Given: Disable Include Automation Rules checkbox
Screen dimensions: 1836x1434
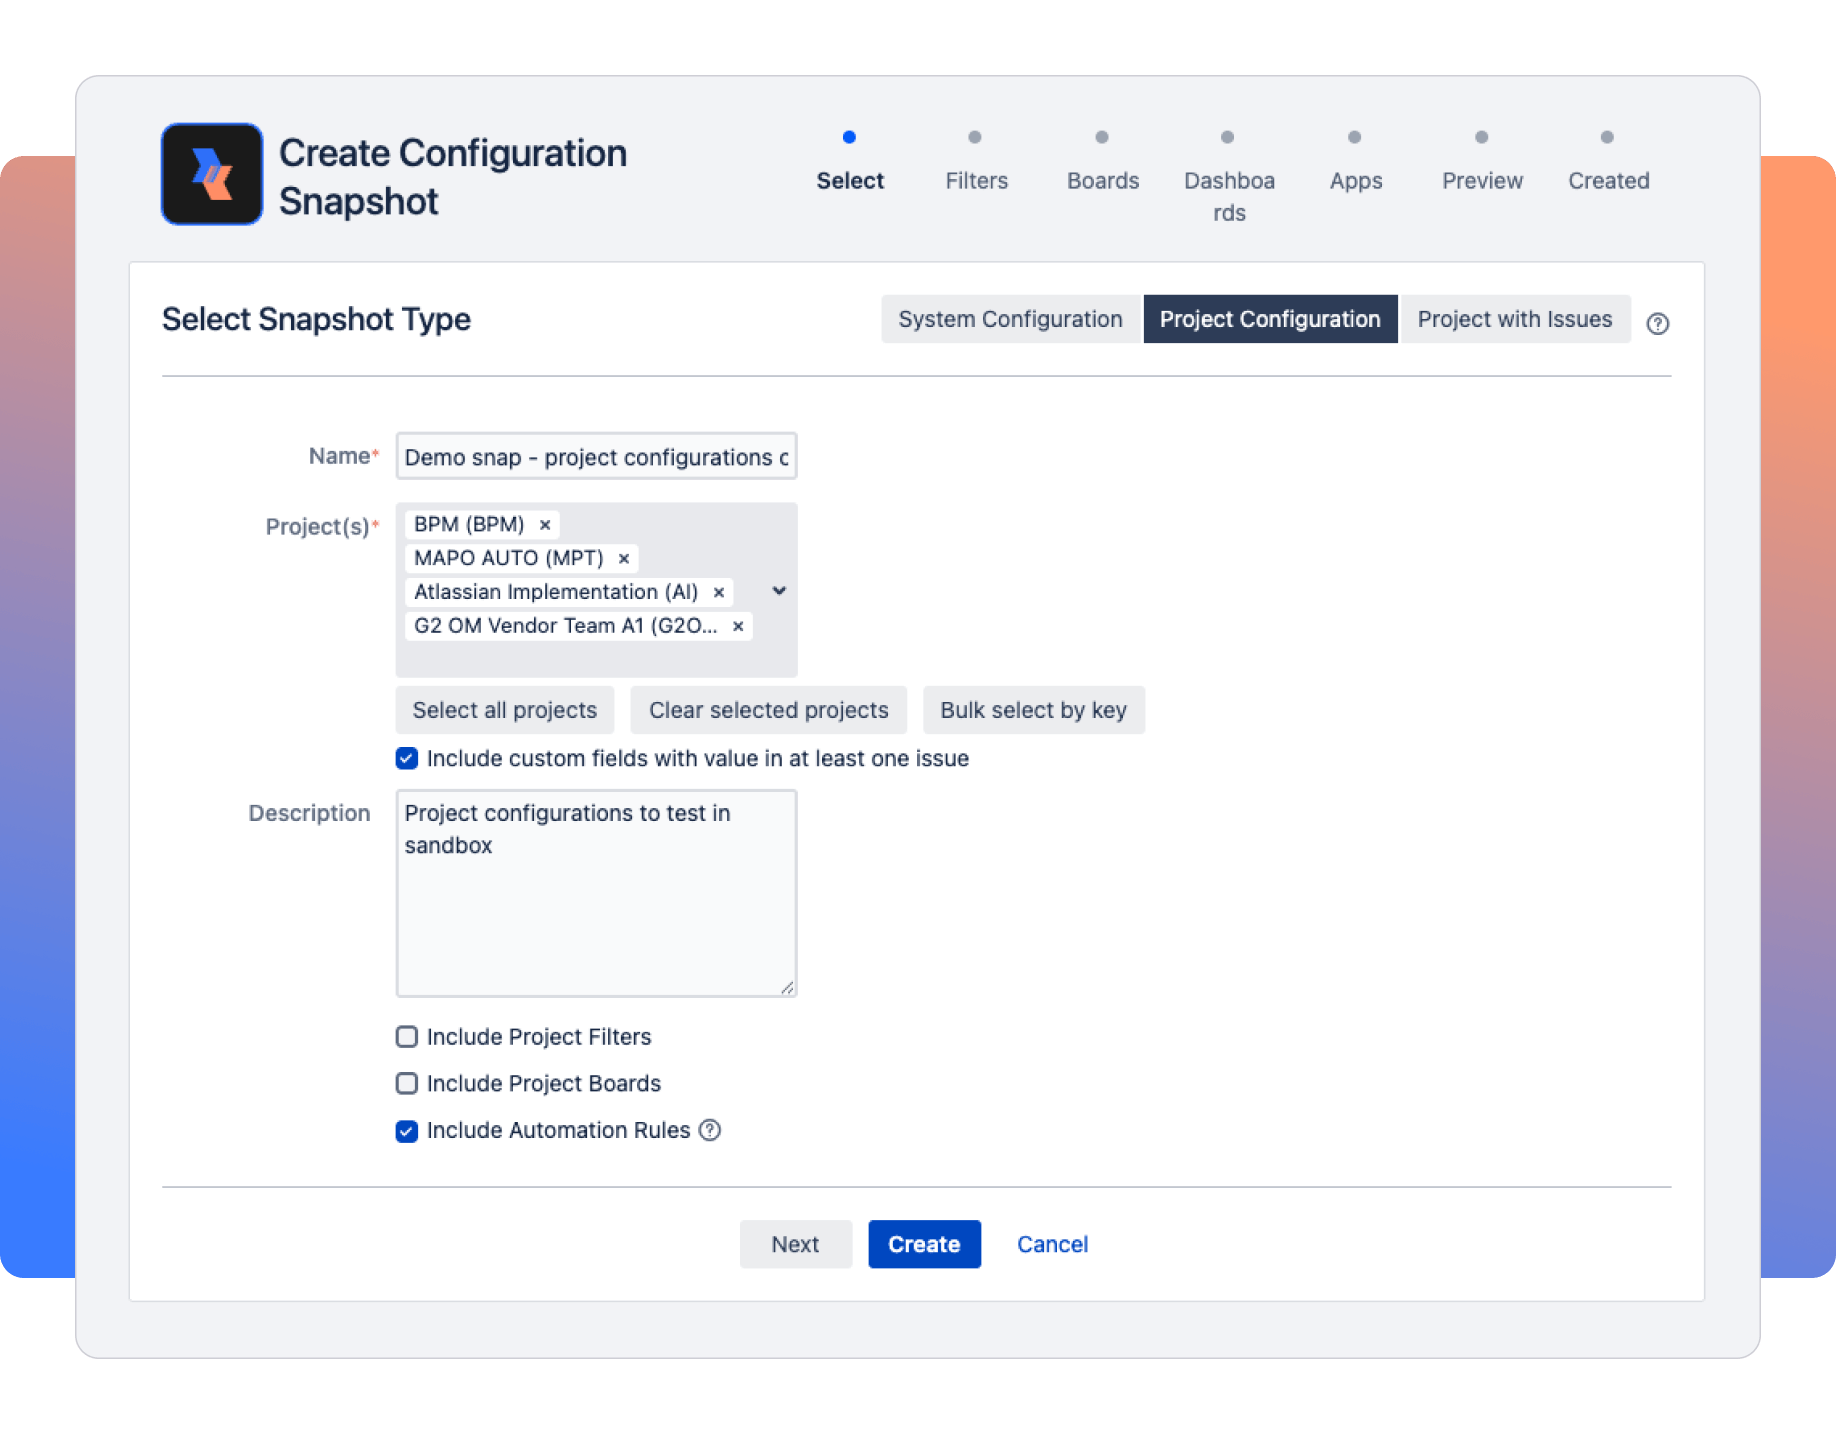Looking at the screenshot, I should pyautogui.click(x=407, y=1131).
